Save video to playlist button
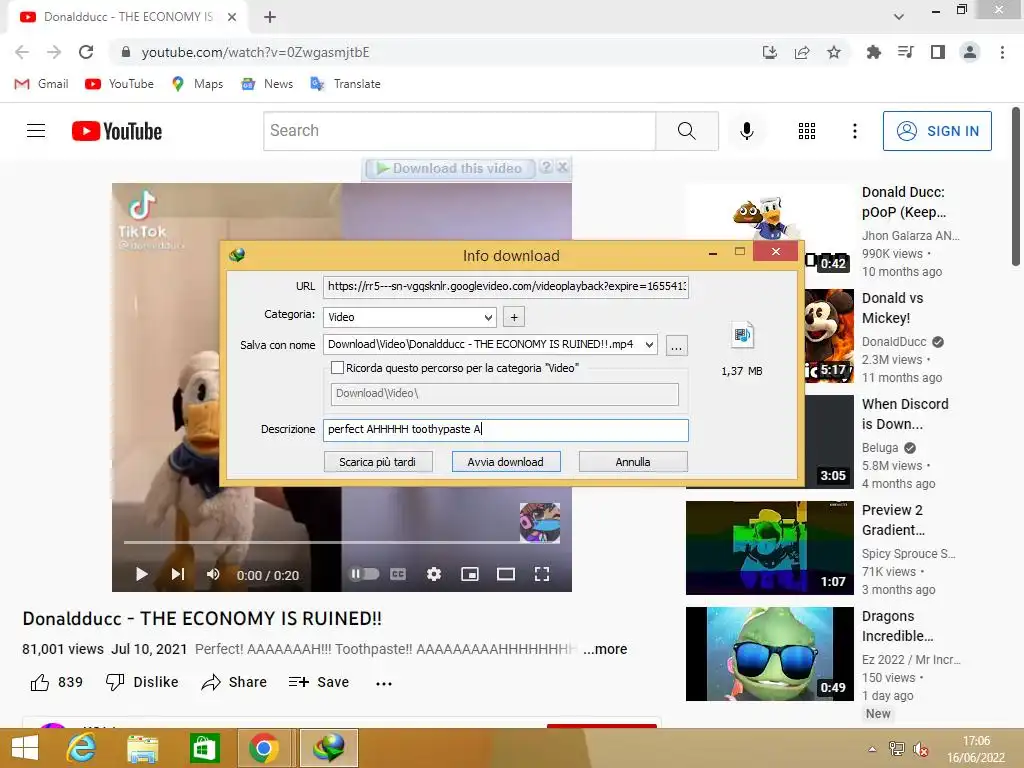 tap(319, 682)
